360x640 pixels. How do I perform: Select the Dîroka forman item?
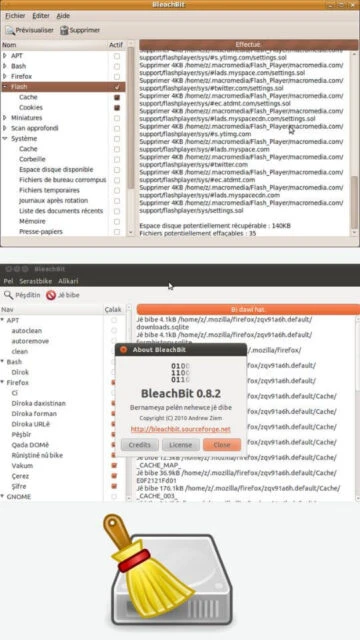click(34, 414)
